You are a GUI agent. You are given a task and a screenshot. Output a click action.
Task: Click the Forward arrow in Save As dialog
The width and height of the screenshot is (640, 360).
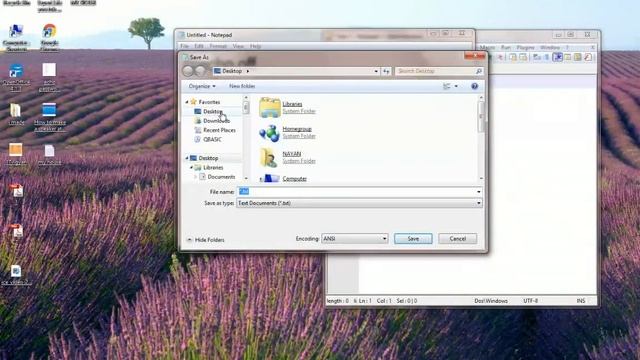[x=200, y=71]
